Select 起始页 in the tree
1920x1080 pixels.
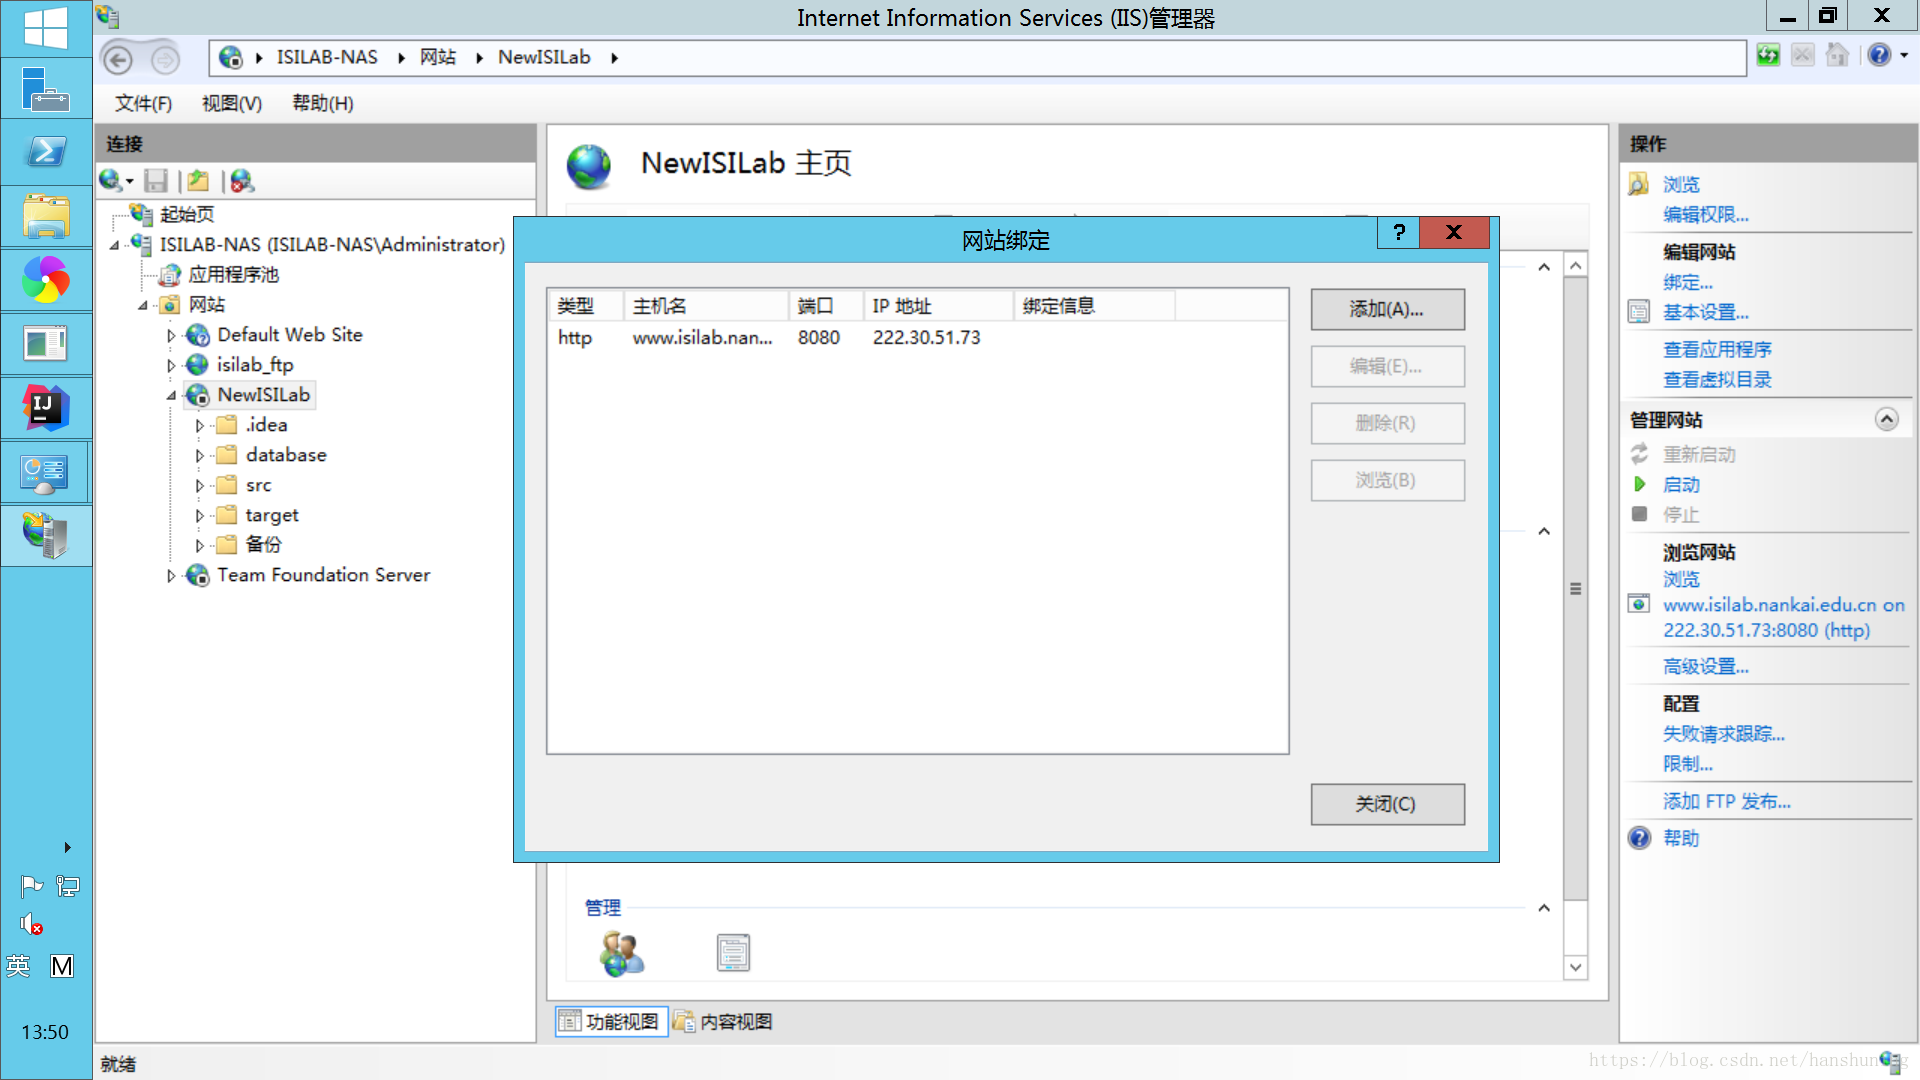click(x=186, y=214)
